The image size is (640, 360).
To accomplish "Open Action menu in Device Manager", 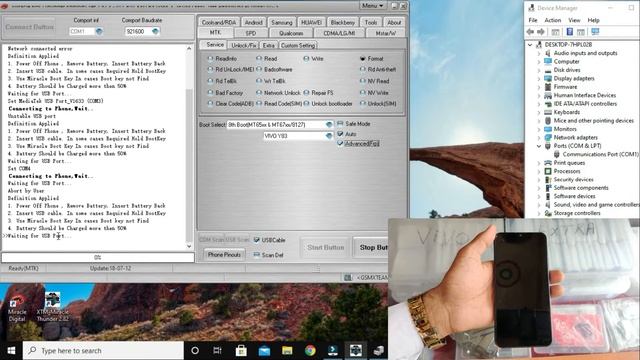I will point(553,20).
